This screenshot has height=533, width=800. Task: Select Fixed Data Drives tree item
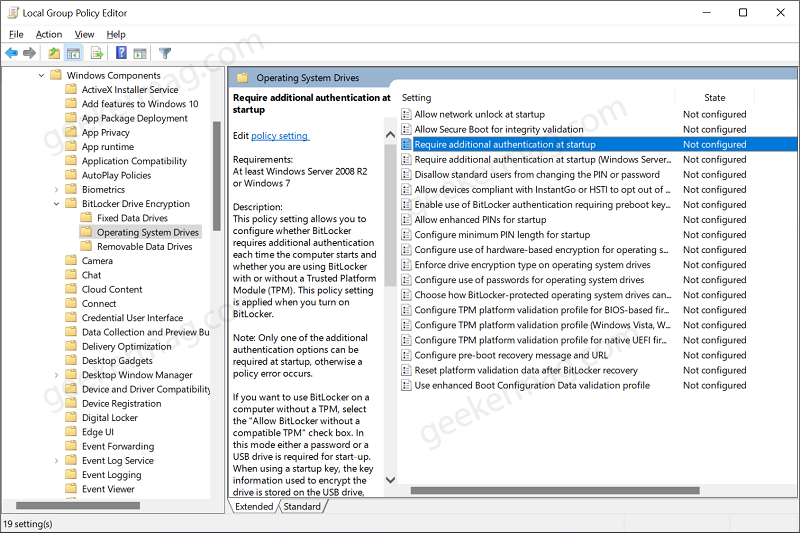(x=132, y=218)
